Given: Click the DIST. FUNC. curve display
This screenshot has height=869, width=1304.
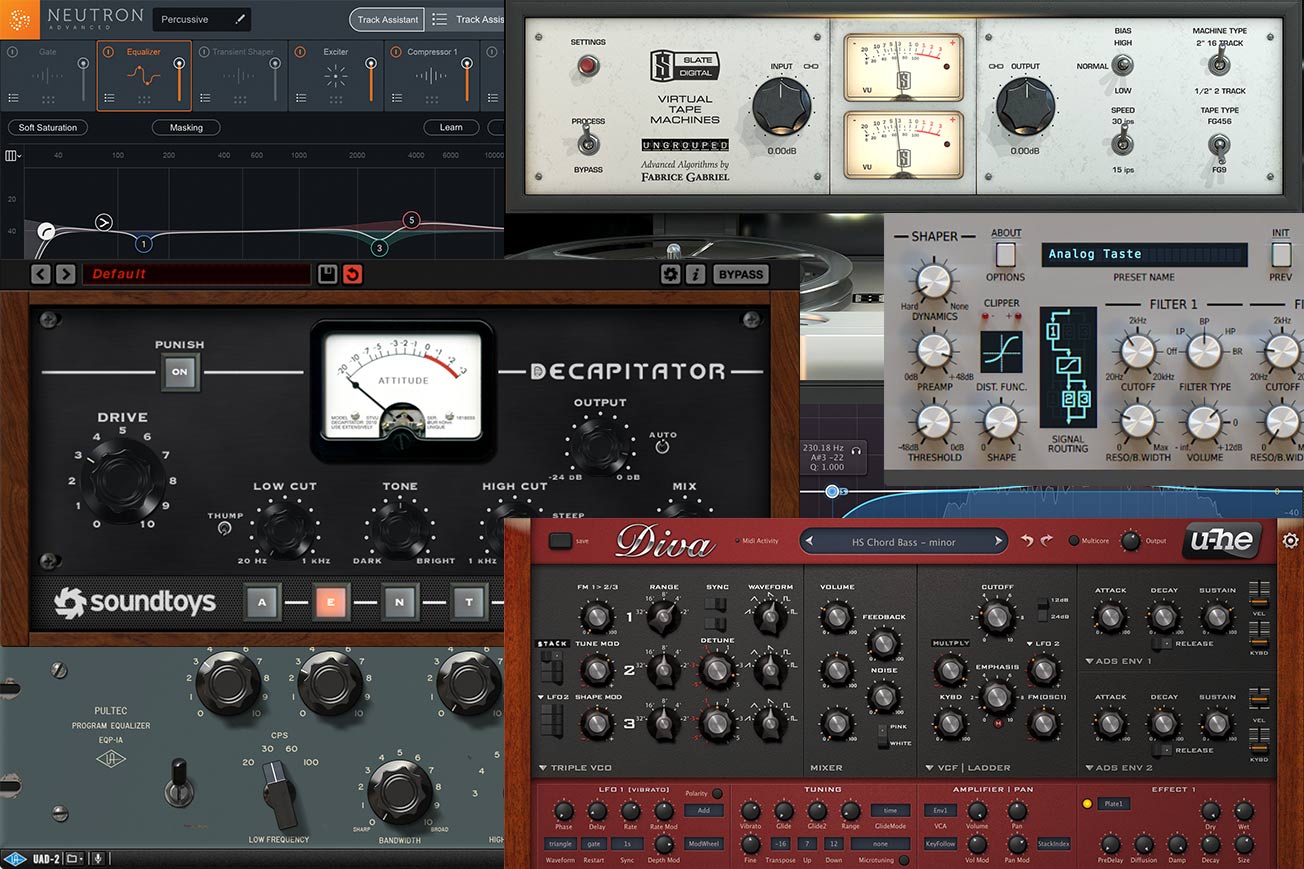Looking at the screenshot, I should pyautogui.click(x=1001, y=352).
